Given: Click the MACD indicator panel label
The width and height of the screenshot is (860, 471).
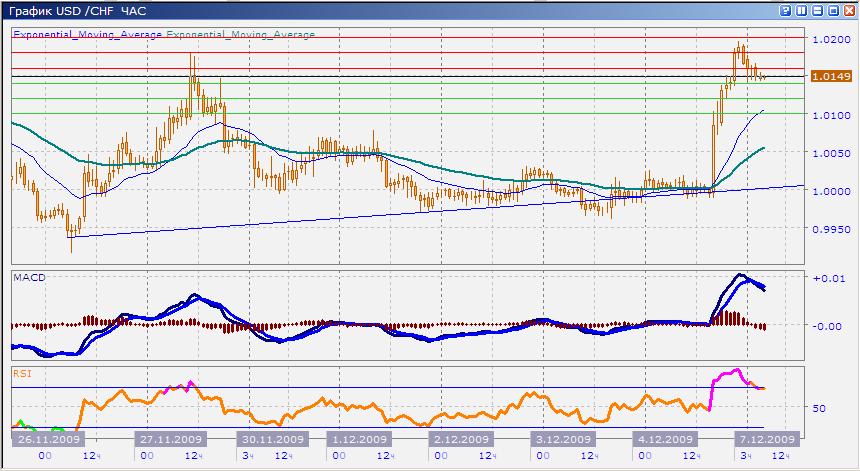Looking at the screenshot, I should 30,277.
